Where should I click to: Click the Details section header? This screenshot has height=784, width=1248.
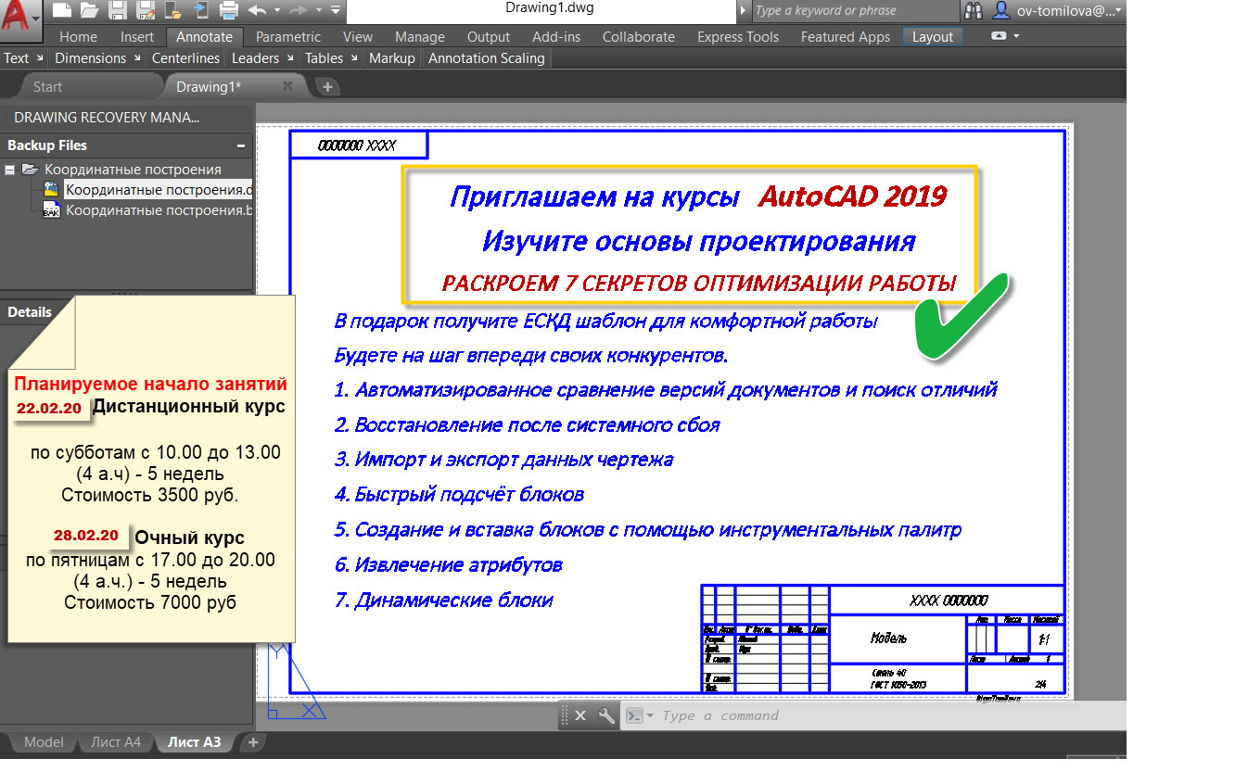(x=30, y=312)
